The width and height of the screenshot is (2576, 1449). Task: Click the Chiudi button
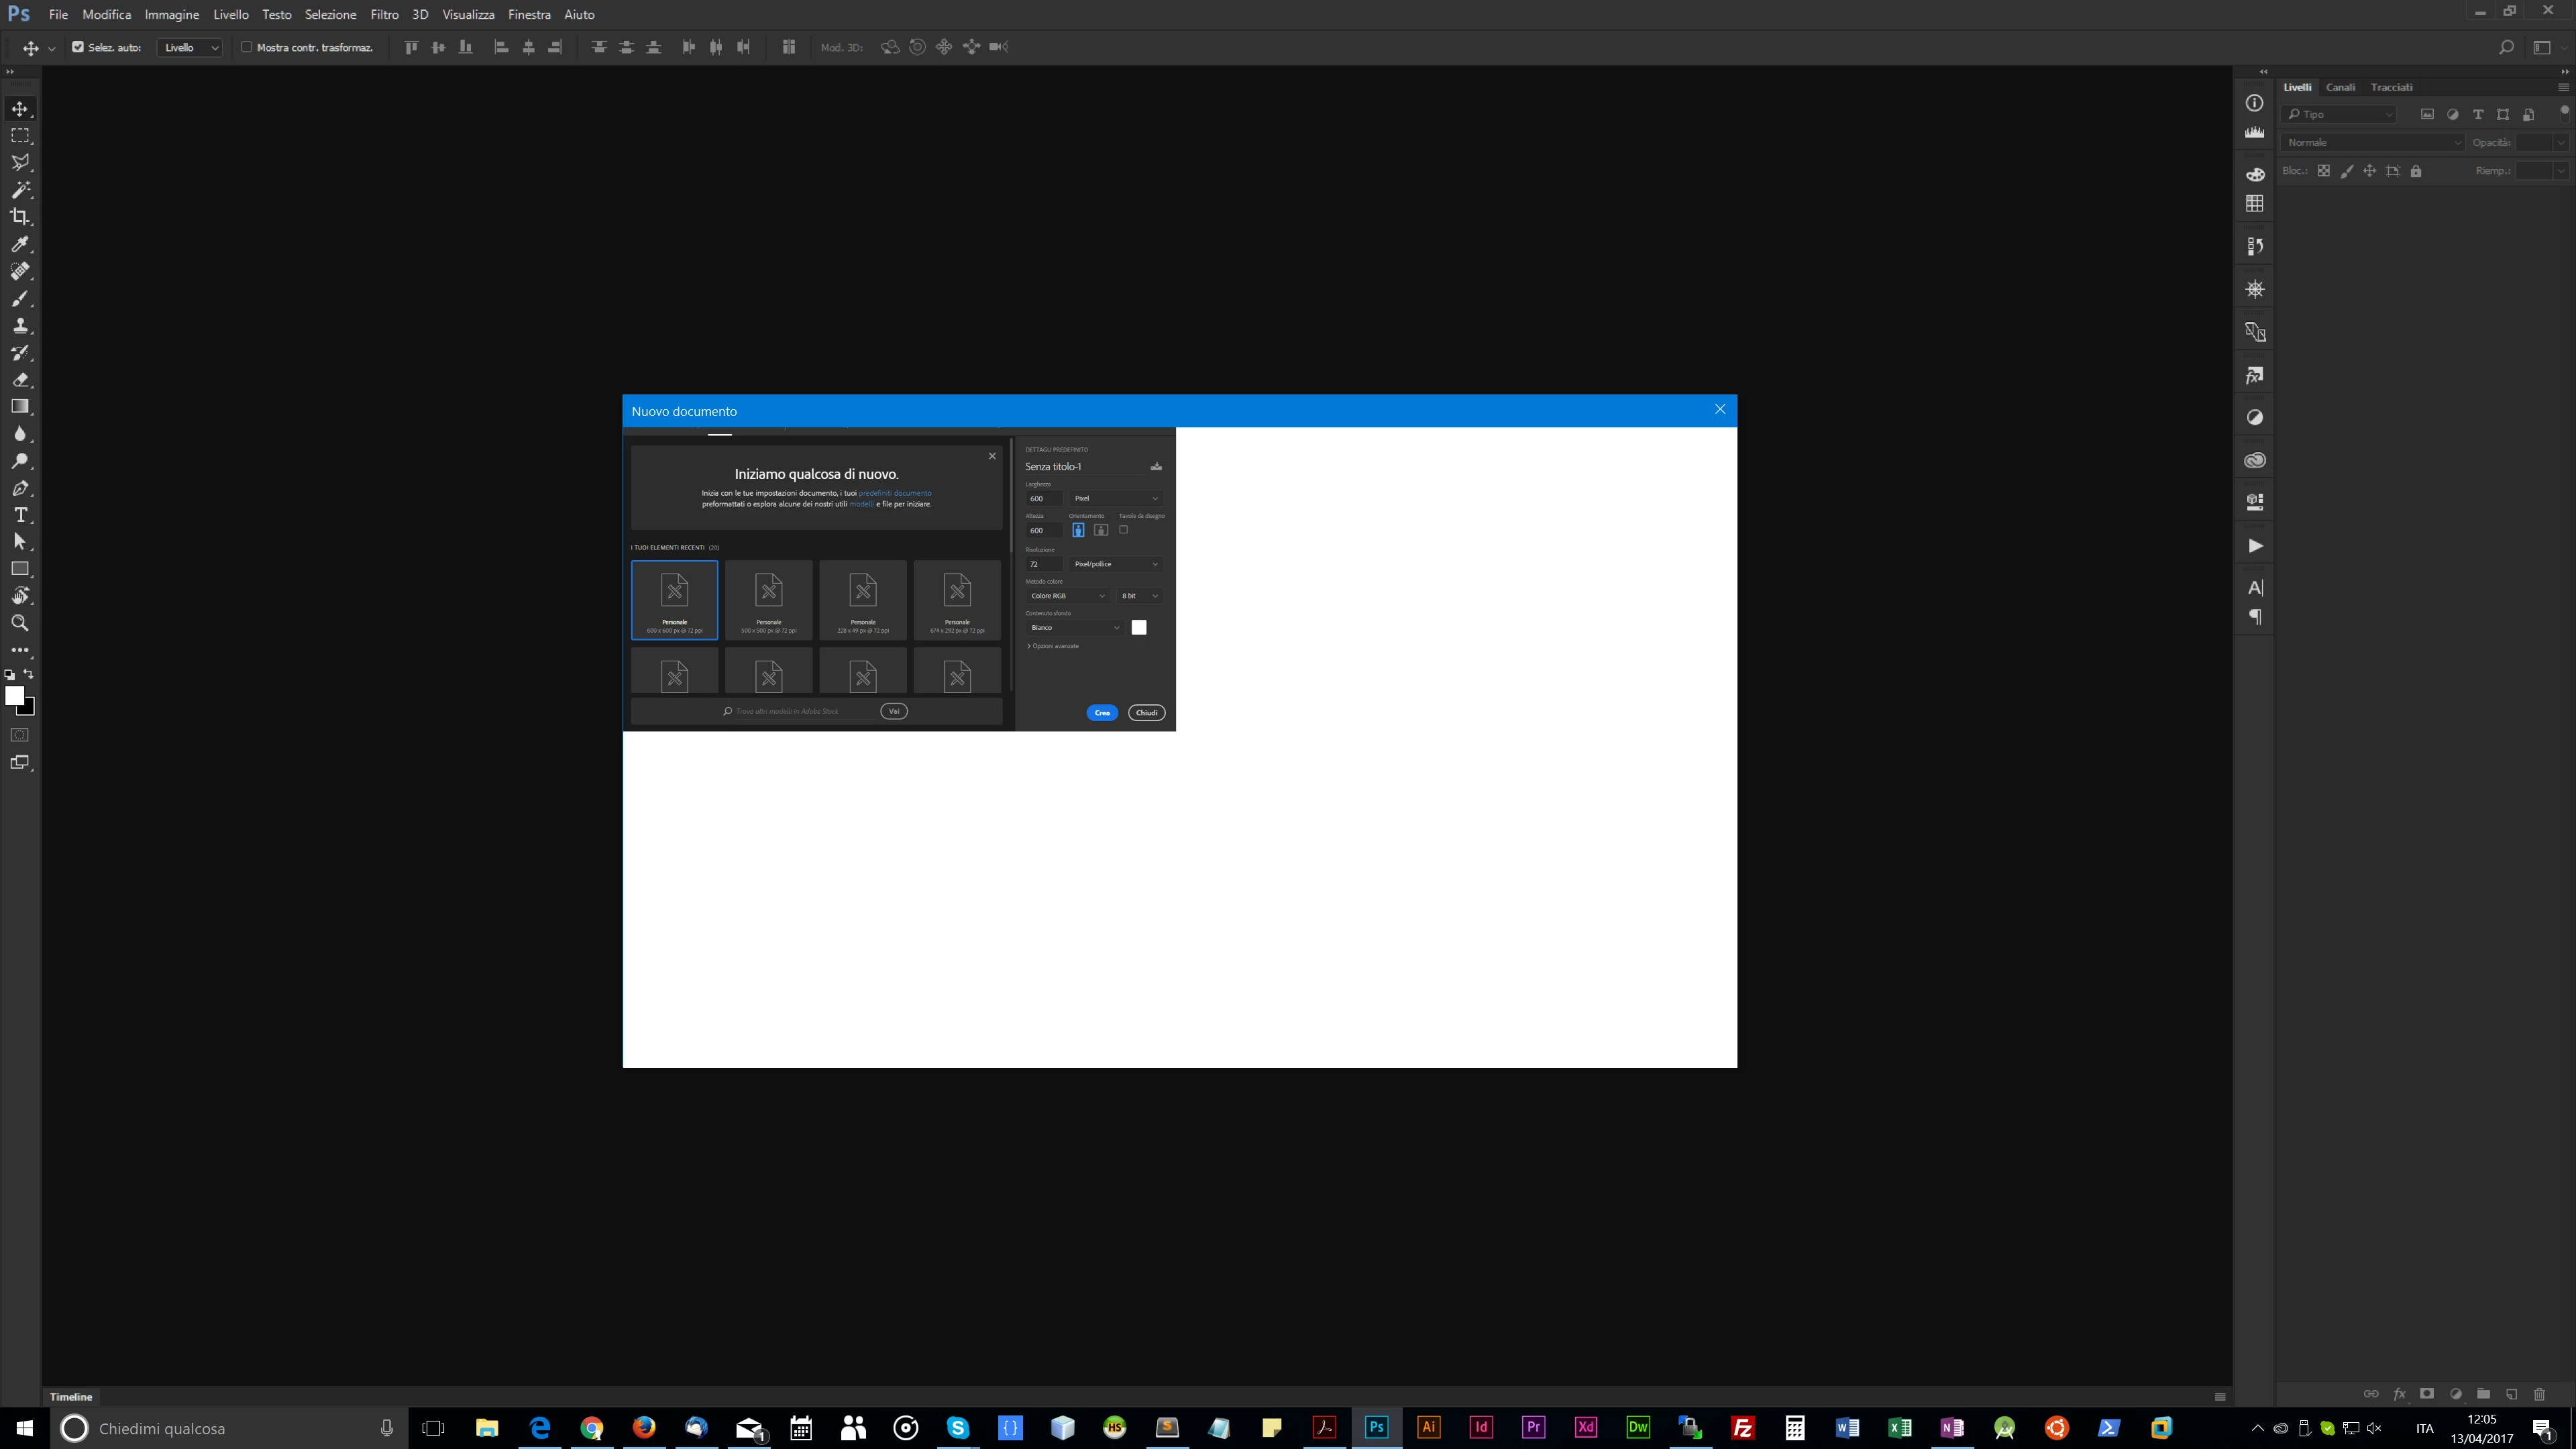pyautogui.click(x=1146, y=713)
